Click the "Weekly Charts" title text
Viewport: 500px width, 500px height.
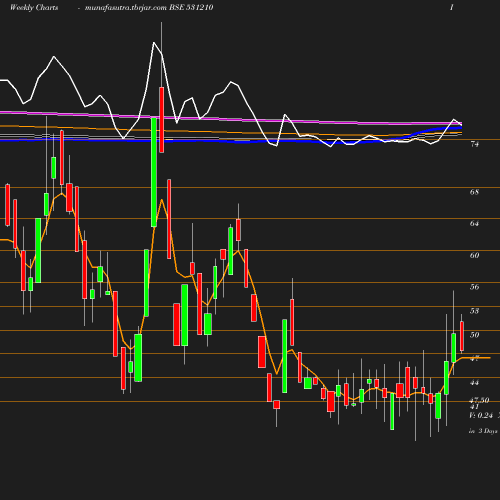[x=34, y=8]
